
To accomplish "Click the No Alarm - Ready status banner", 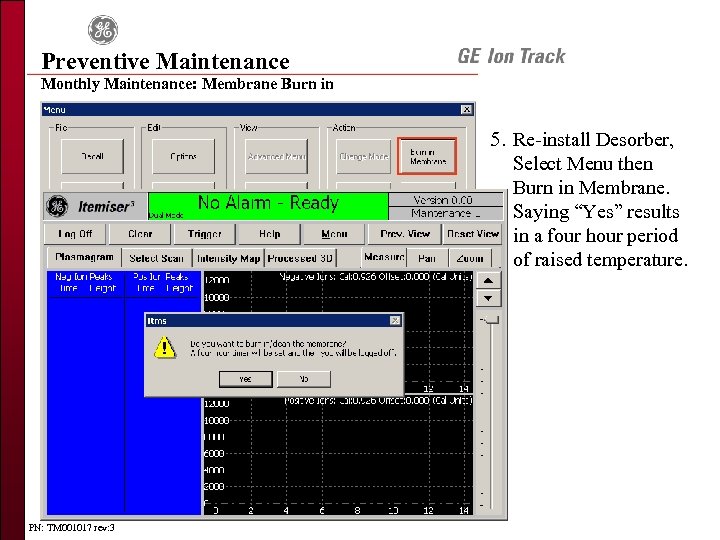I will (268, 206).
